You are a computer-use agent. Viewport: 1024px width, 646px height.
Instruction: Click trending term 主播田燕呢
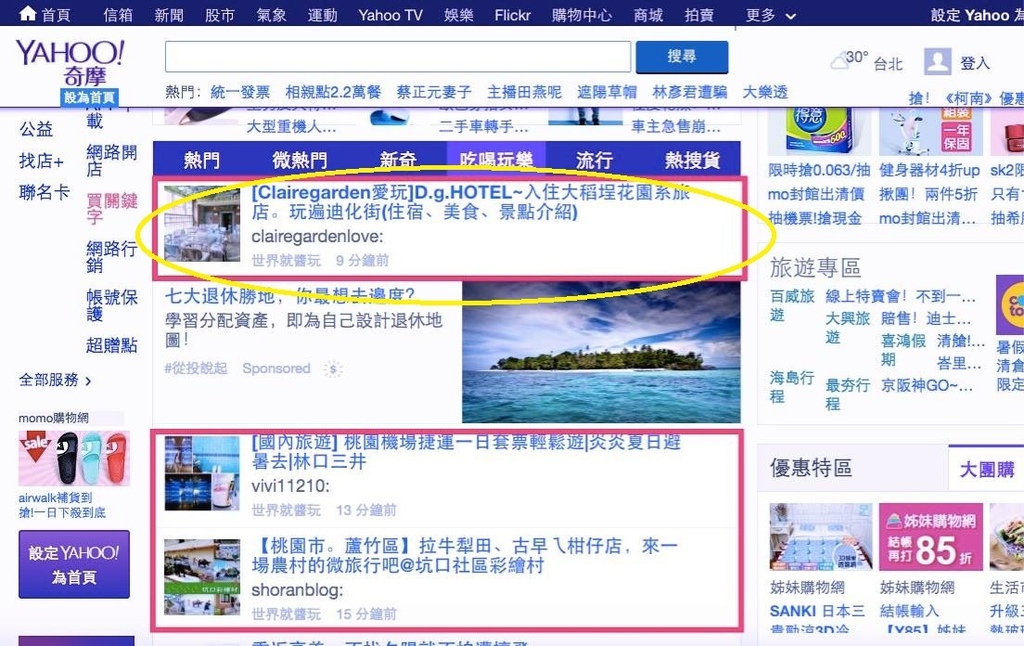tap(524, 92)
